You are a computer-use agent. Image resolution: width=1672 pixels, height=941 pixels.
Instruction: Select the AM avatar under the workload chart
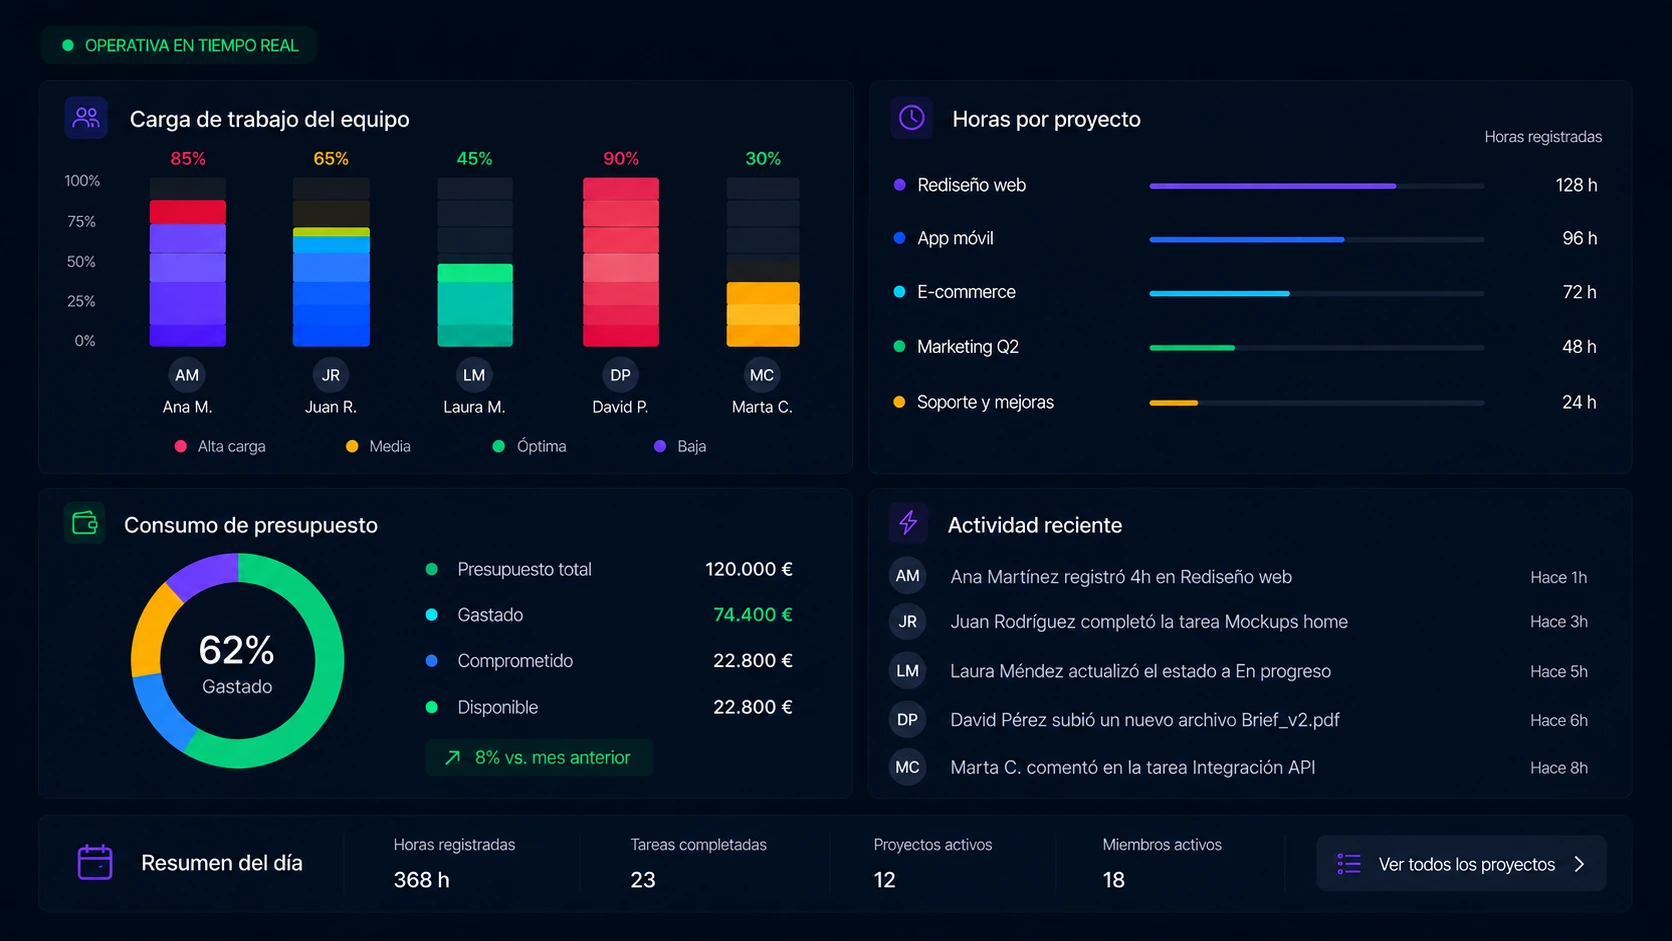pos(187,375)
